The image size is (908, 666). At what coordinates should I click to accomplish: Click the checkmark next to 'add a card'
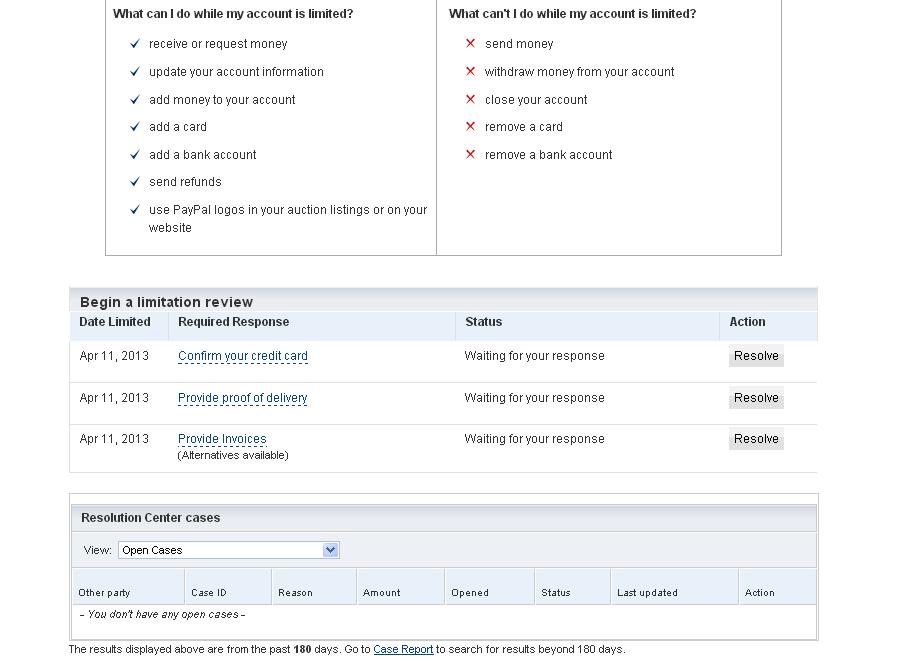point(135,127)
